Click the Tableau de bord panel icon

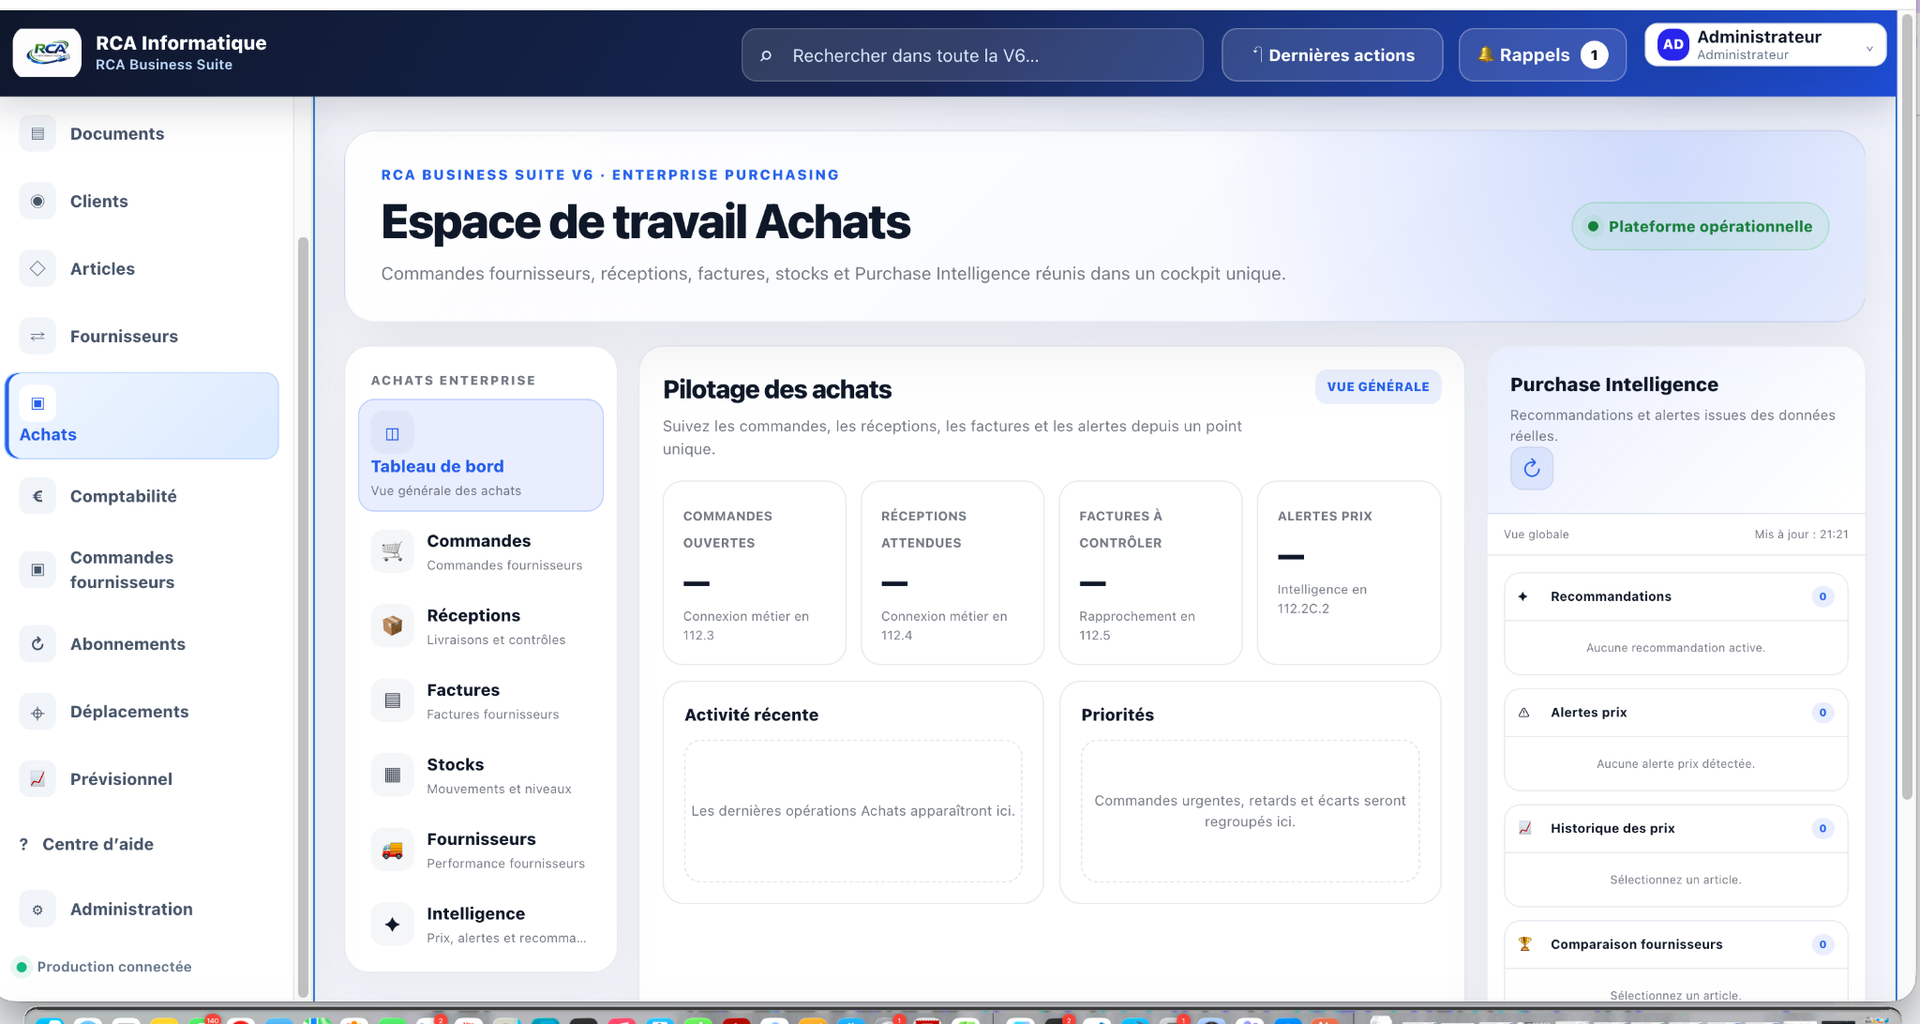[392, 434]
